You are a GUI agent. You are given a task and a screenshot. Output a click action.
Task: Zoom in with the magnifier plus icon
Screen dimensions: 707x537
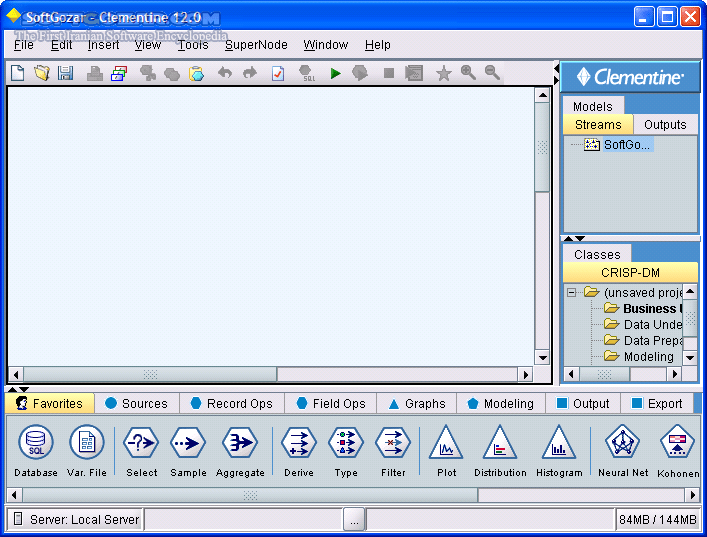click(x=468, y=73)
